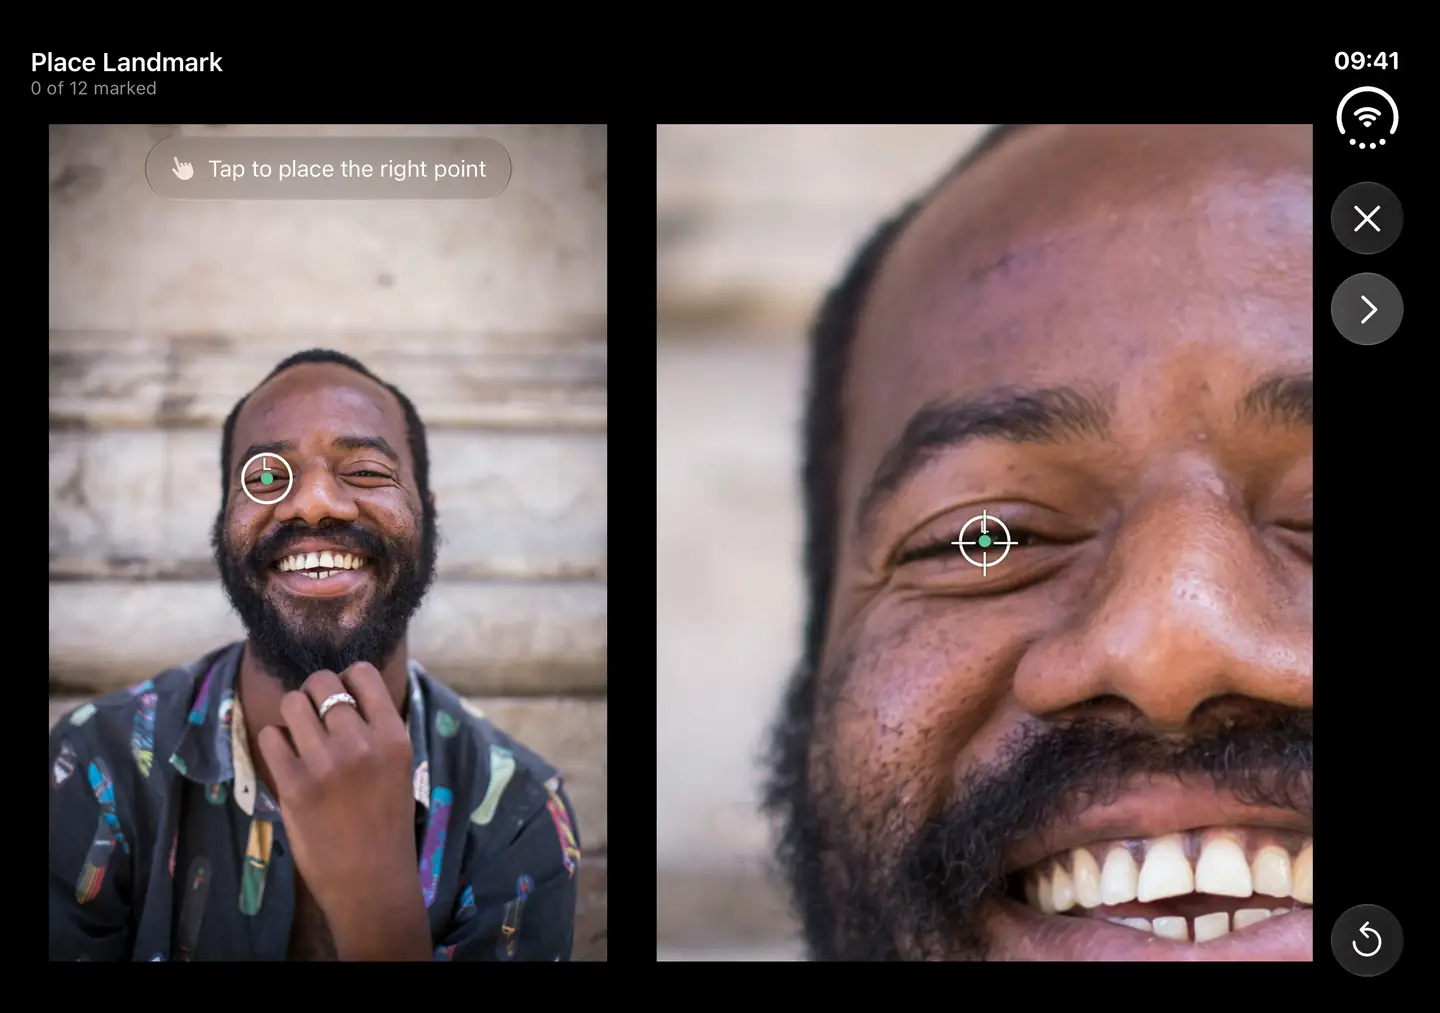Go to next landmark with arrow button
Image resolution: width=1440 pixels, height=1013 pixels.
tap(1367, 309)
